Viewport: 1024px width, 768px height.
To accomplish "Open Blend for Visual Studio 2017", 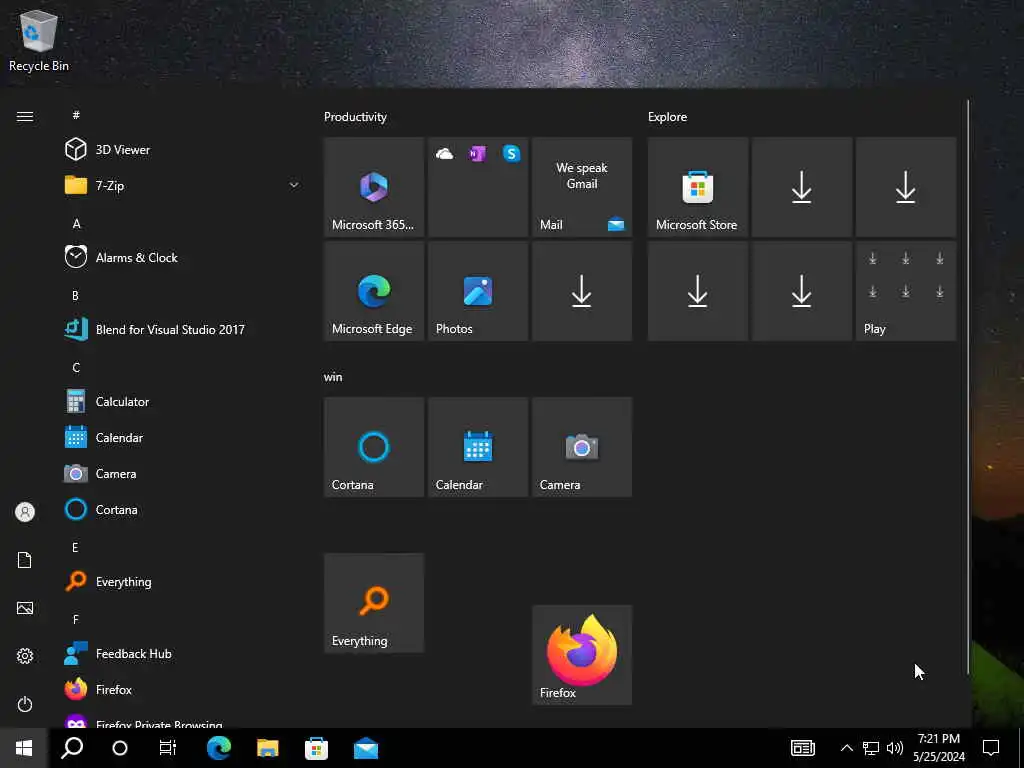I will [x=183, y=329].
